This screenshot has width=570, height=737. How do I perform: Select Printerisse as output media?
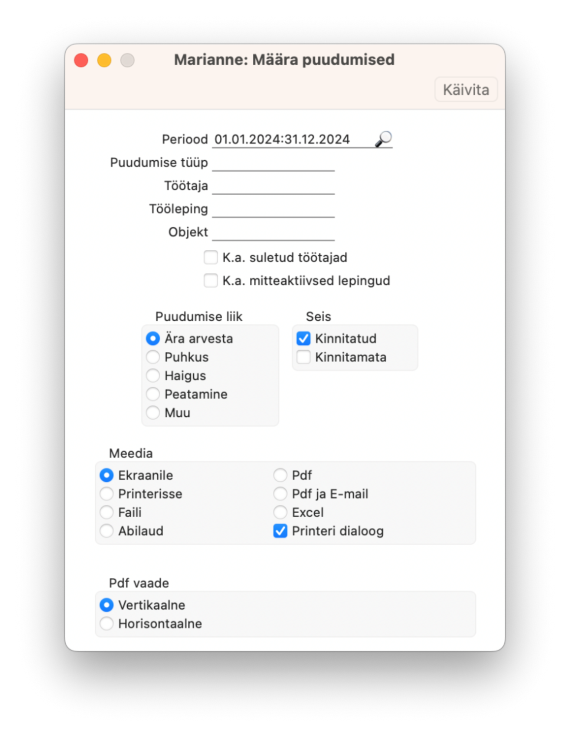click(107, 494)
